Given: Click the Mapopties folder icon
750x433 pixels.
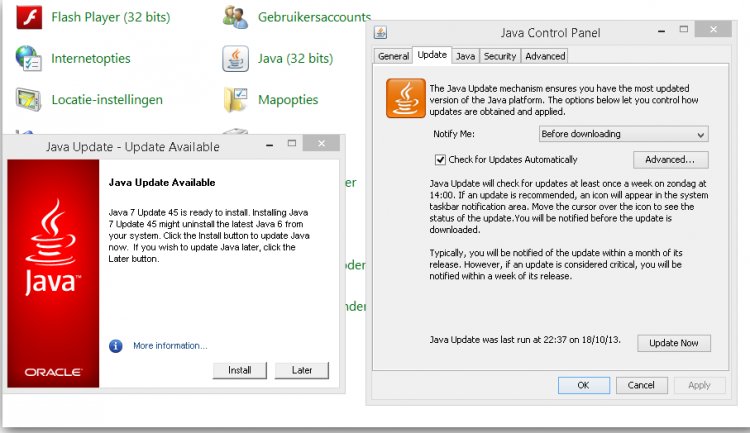Looking at the screenshot, I should tap(236, 99).
